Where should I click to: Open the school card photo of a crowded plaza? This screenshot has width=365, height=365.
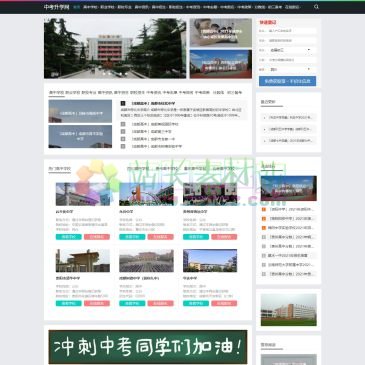pos(146,261)
